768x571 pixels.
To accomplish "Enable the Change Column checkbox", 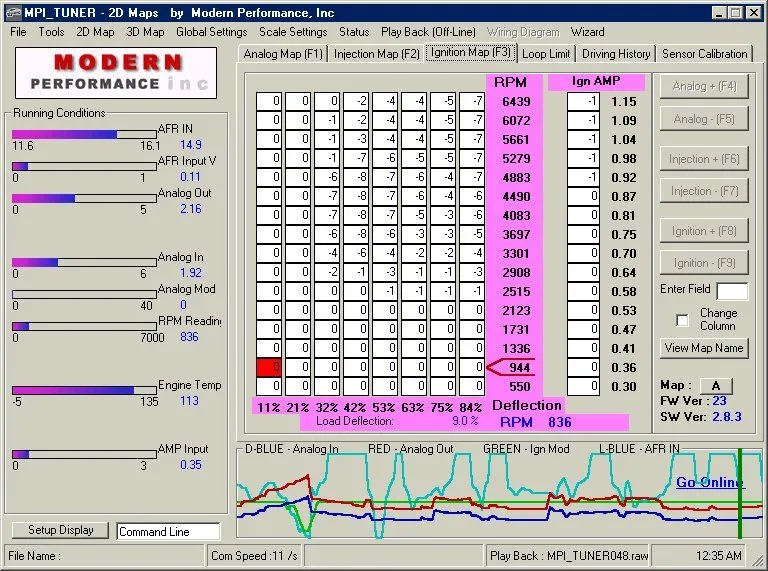I will pyautogui.click(x=683, y=320).
